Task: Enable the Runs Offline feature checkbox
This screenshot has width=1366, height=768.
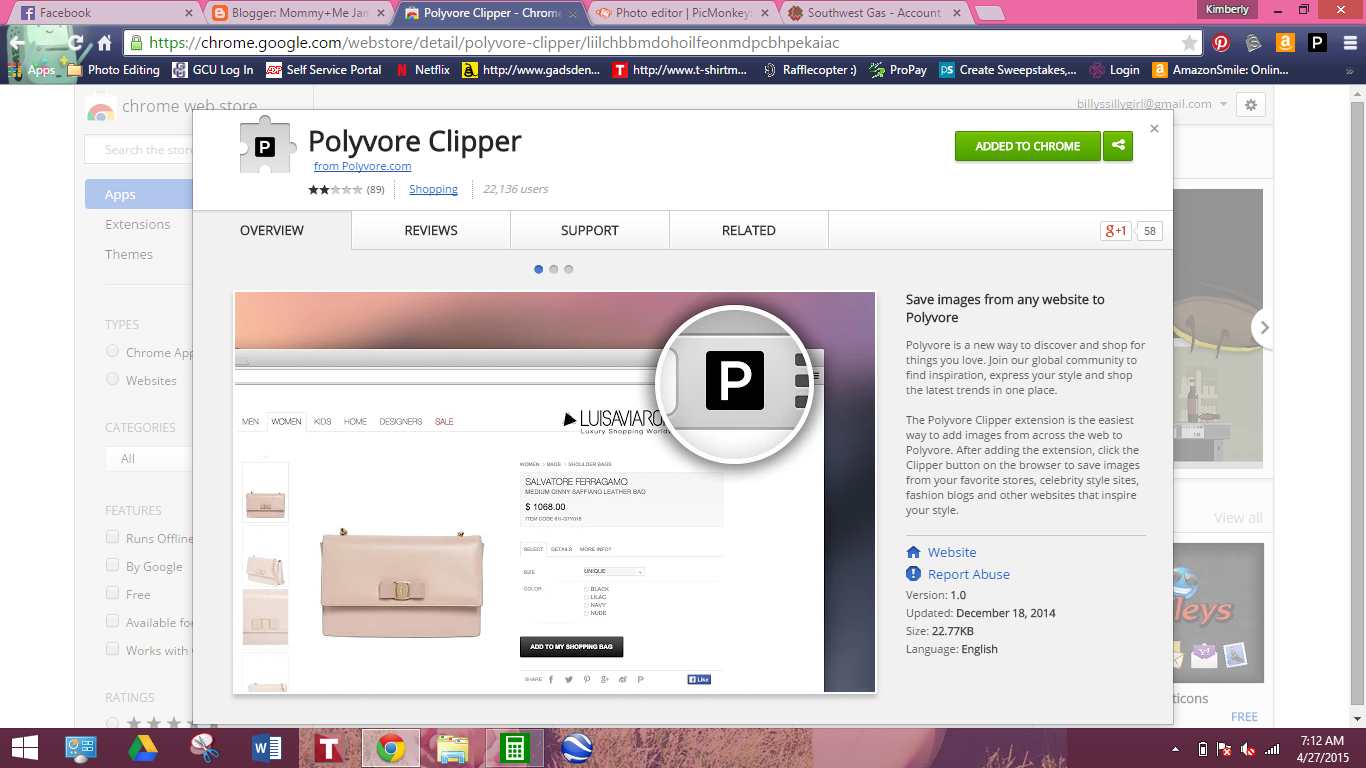Action: click(113, 537)
